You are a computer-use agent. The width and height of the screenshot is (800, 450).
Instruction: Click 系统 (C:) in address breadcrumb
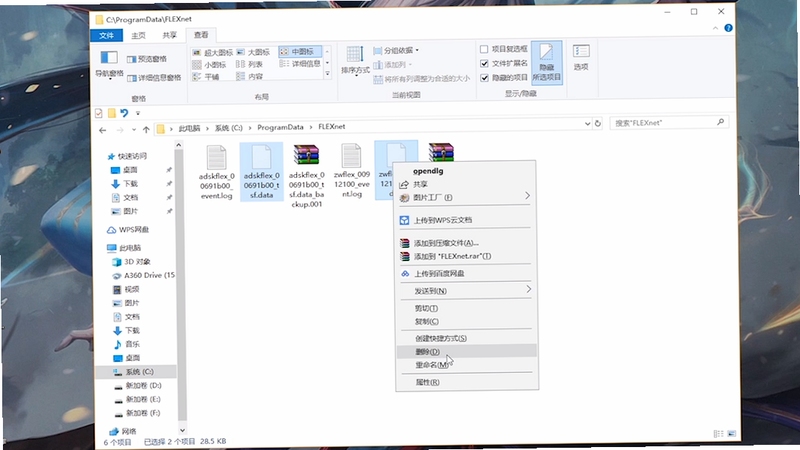229,128
